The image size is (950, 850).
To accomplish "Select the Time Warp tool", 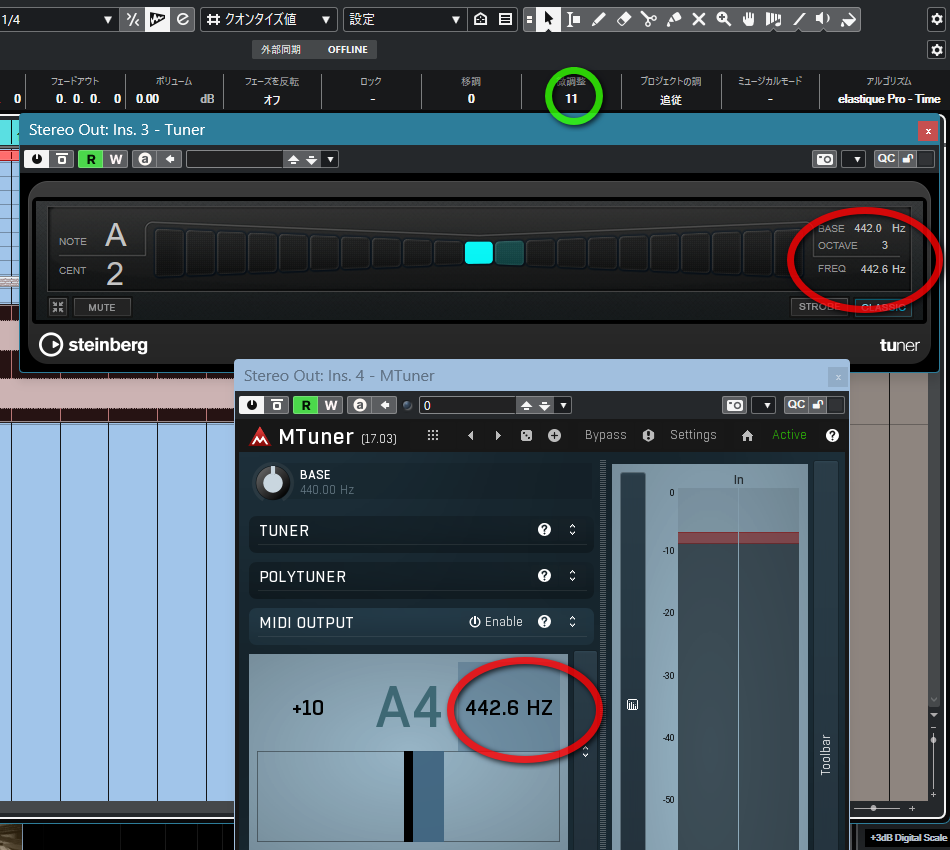I will click(x=773, y=19).
